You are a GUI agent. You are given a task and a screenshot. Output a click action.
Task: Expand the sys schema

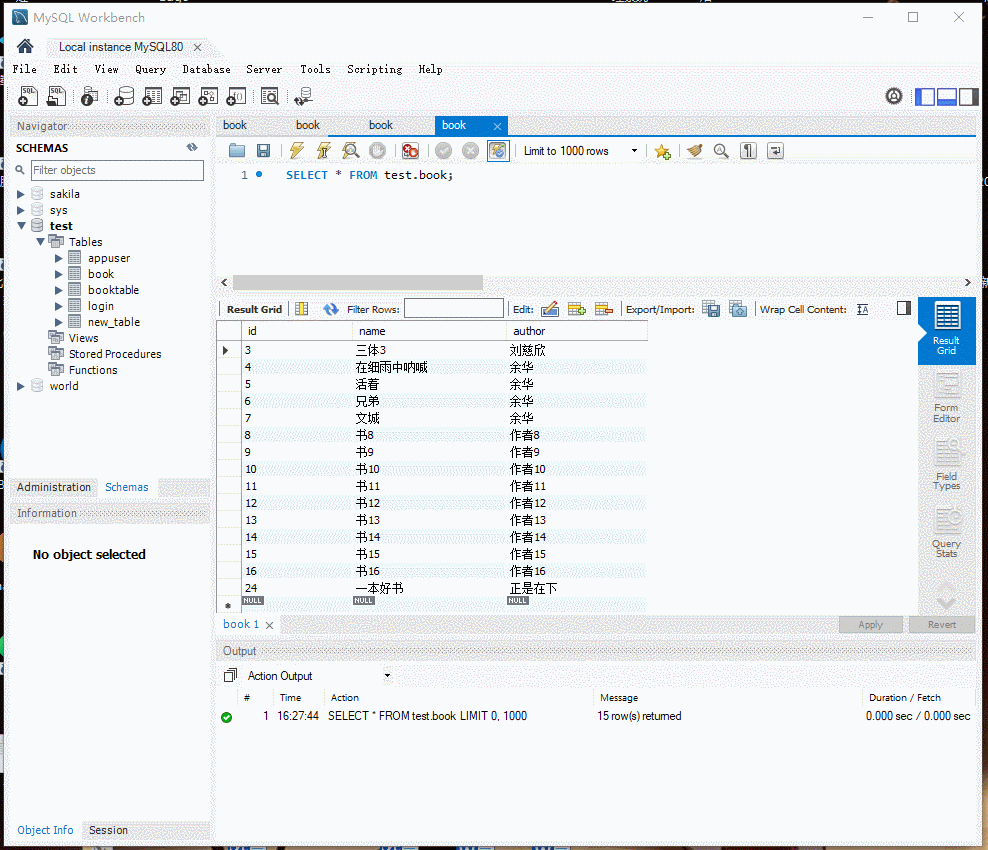coord(21,210)
